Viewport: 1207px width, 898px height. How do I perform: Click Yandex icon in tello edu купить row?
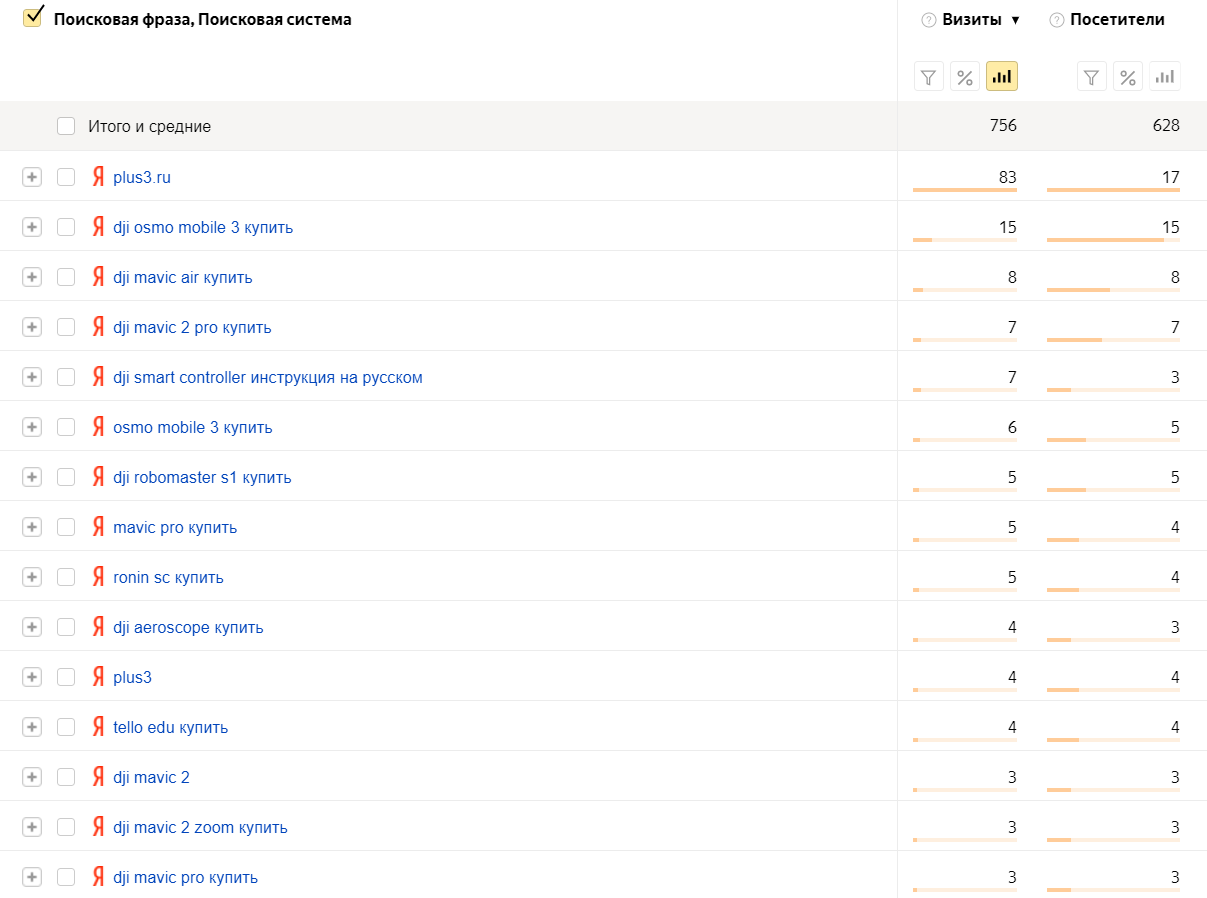[98, 727]
